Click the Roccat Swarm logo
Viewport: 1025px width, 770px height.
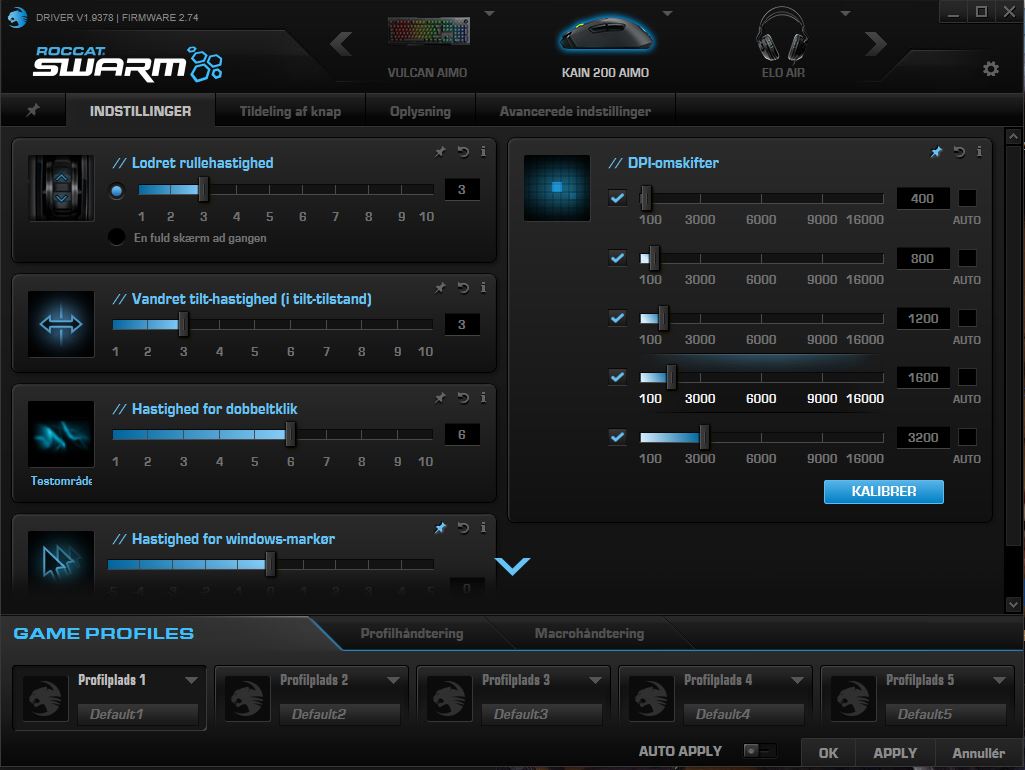point(127,64)
